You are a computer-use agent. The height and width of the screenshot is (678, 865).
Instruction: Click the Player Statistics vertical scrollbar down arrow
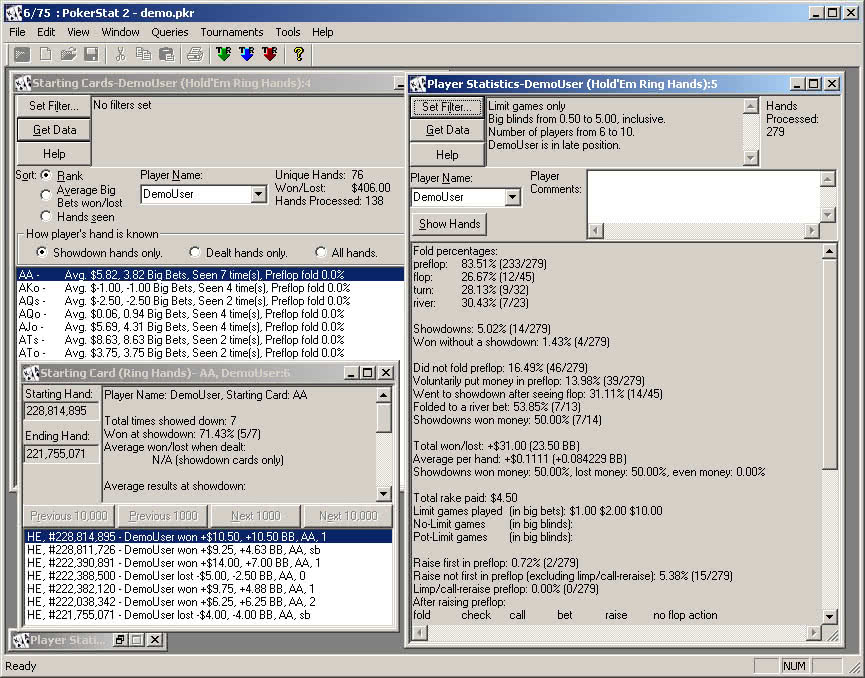(829, 617)
